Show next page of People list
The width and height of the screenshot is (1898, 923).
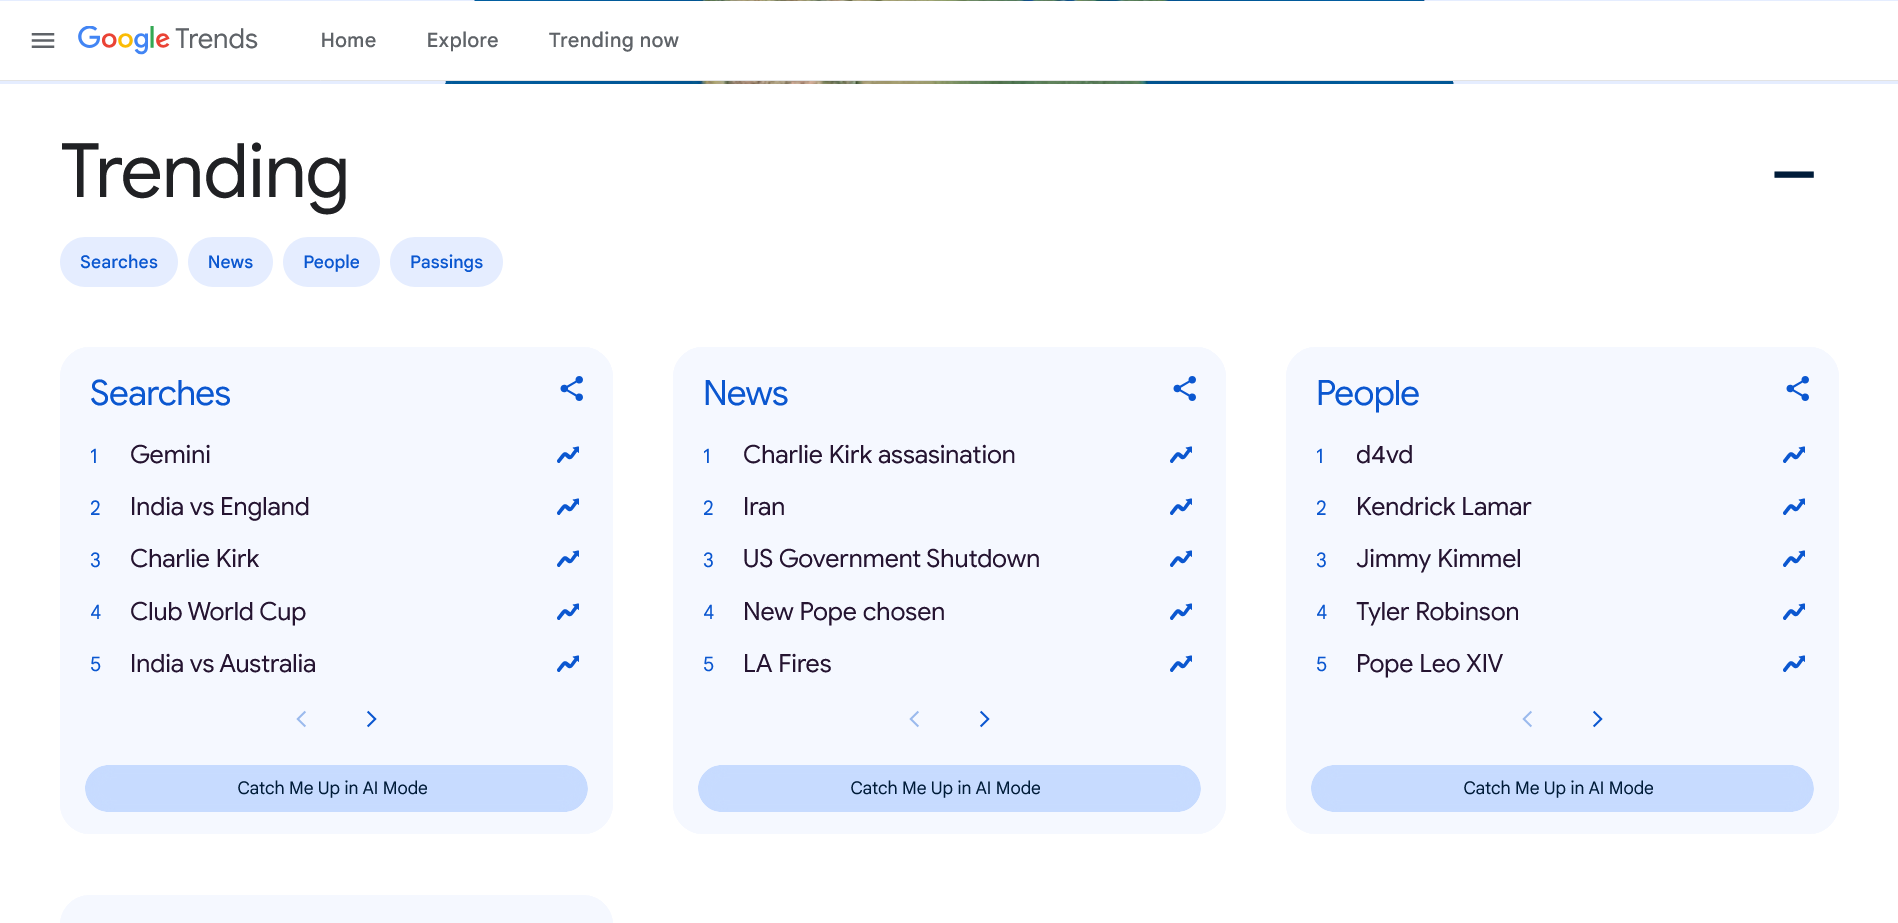tap(1597, 719)
